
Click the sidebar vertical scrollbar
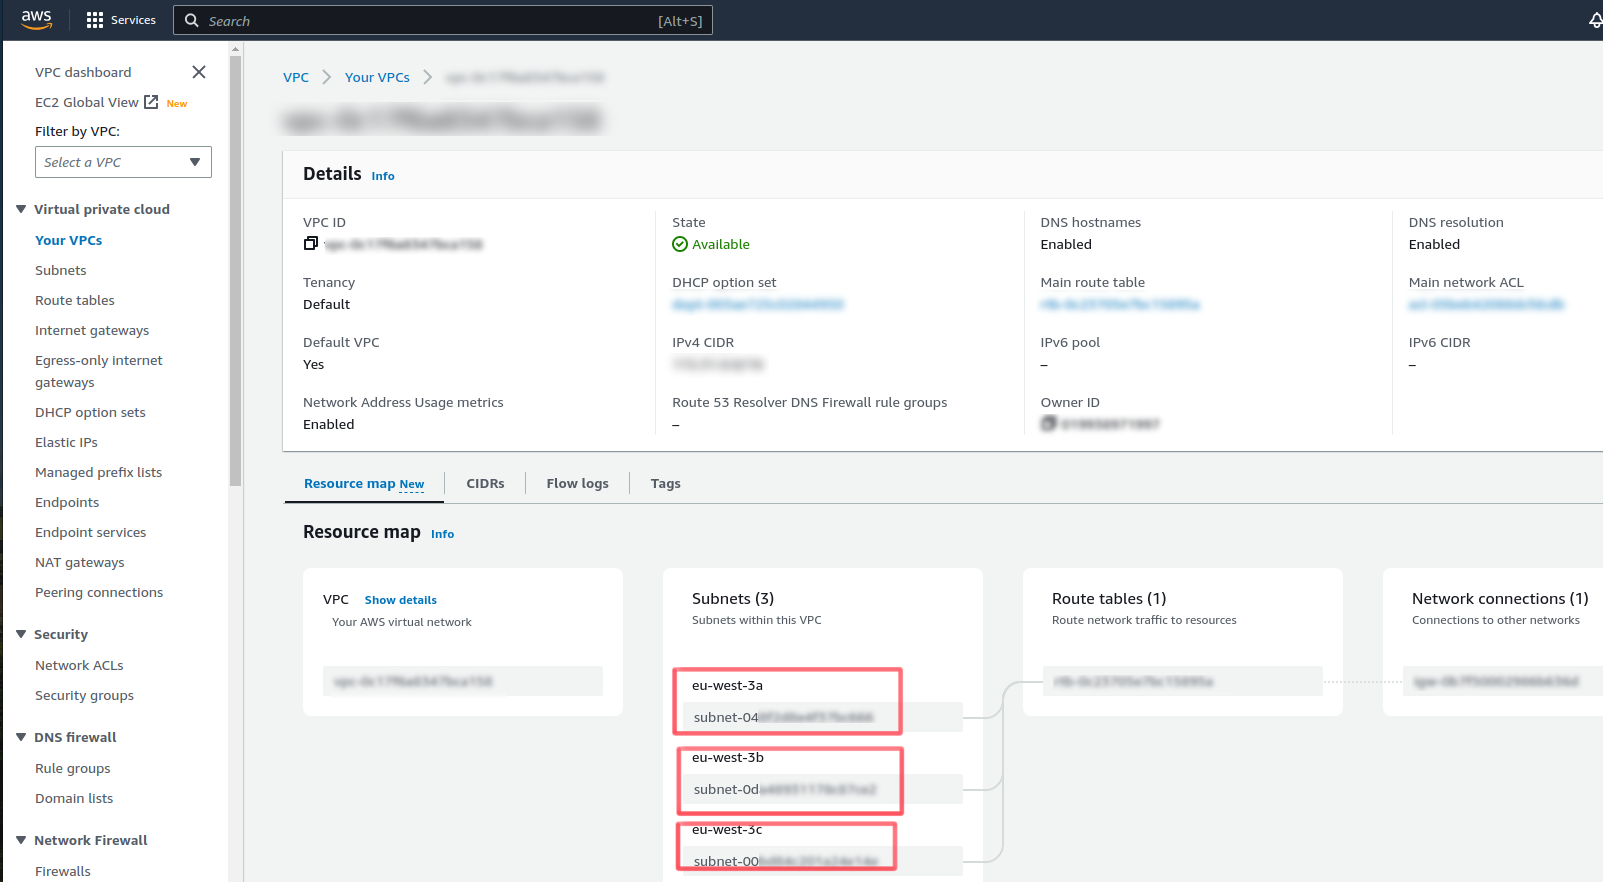click(235, 270)
